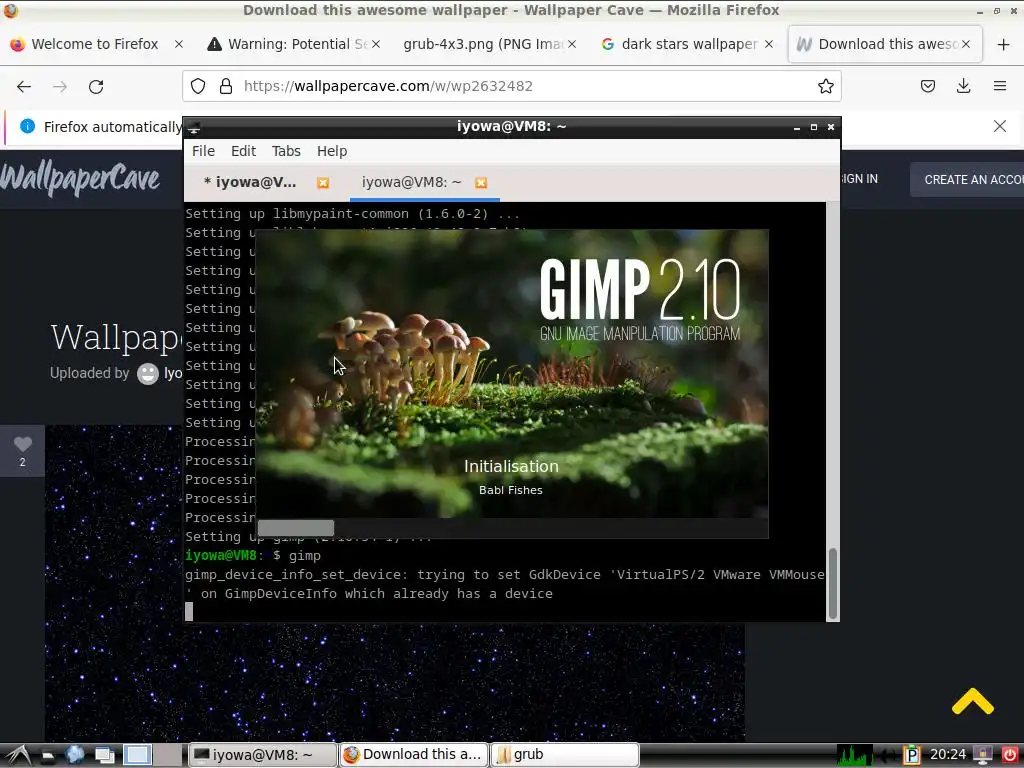Click terminal line 'Setting up libmypaint-common'

tap(352, 214)
